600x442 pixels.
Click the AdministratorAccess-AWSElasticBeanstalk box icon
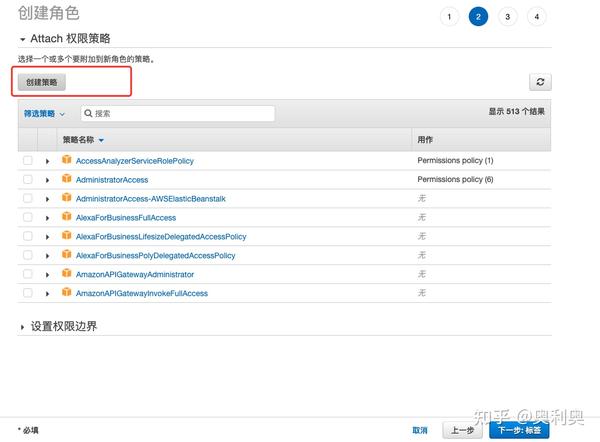point(67,197)
